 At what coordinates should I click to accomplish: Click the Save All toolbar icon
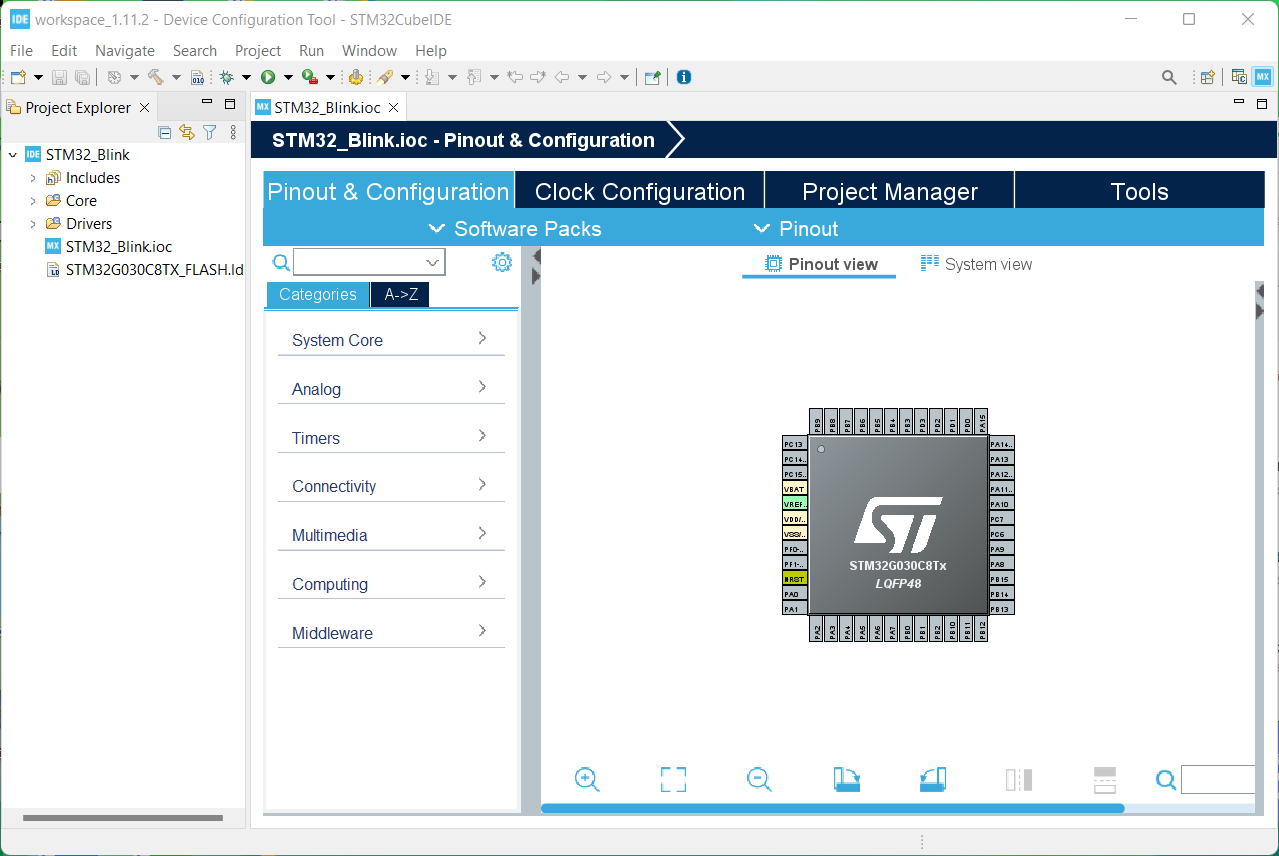[x=82, y=77]
